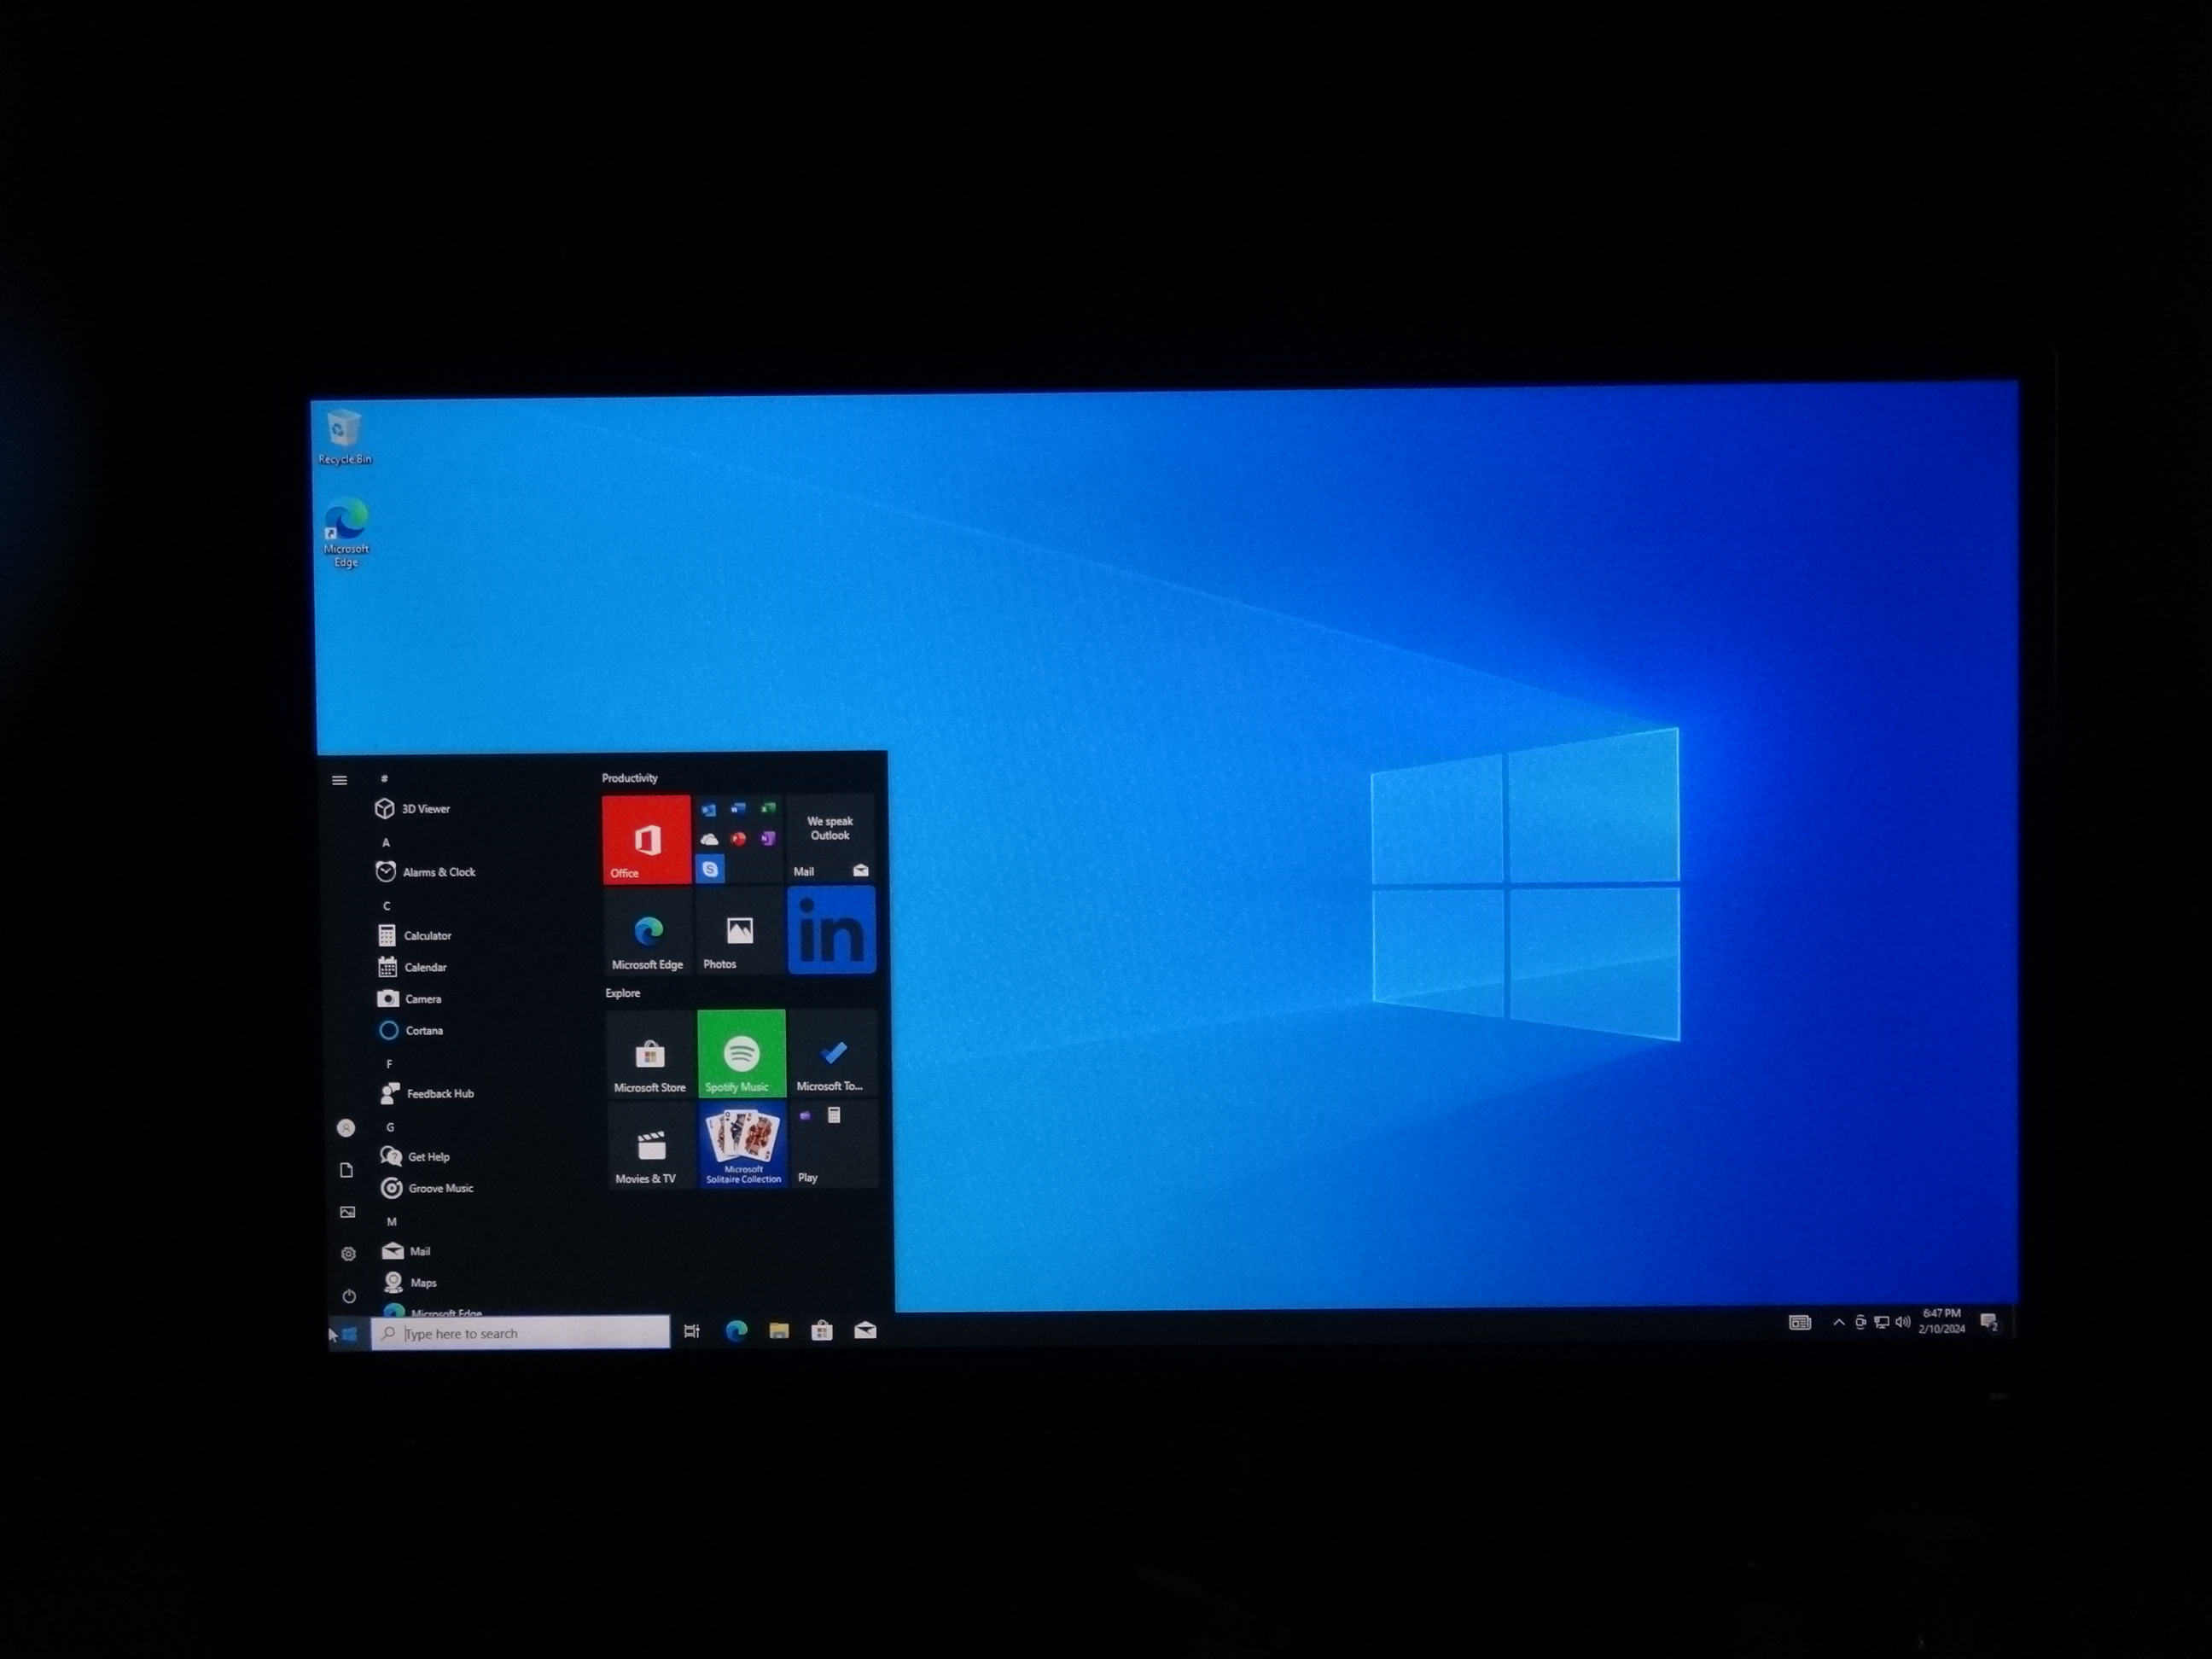Screen dimensions: 2212x1659
Task: Launch Camera app
Action: (410, 998)
